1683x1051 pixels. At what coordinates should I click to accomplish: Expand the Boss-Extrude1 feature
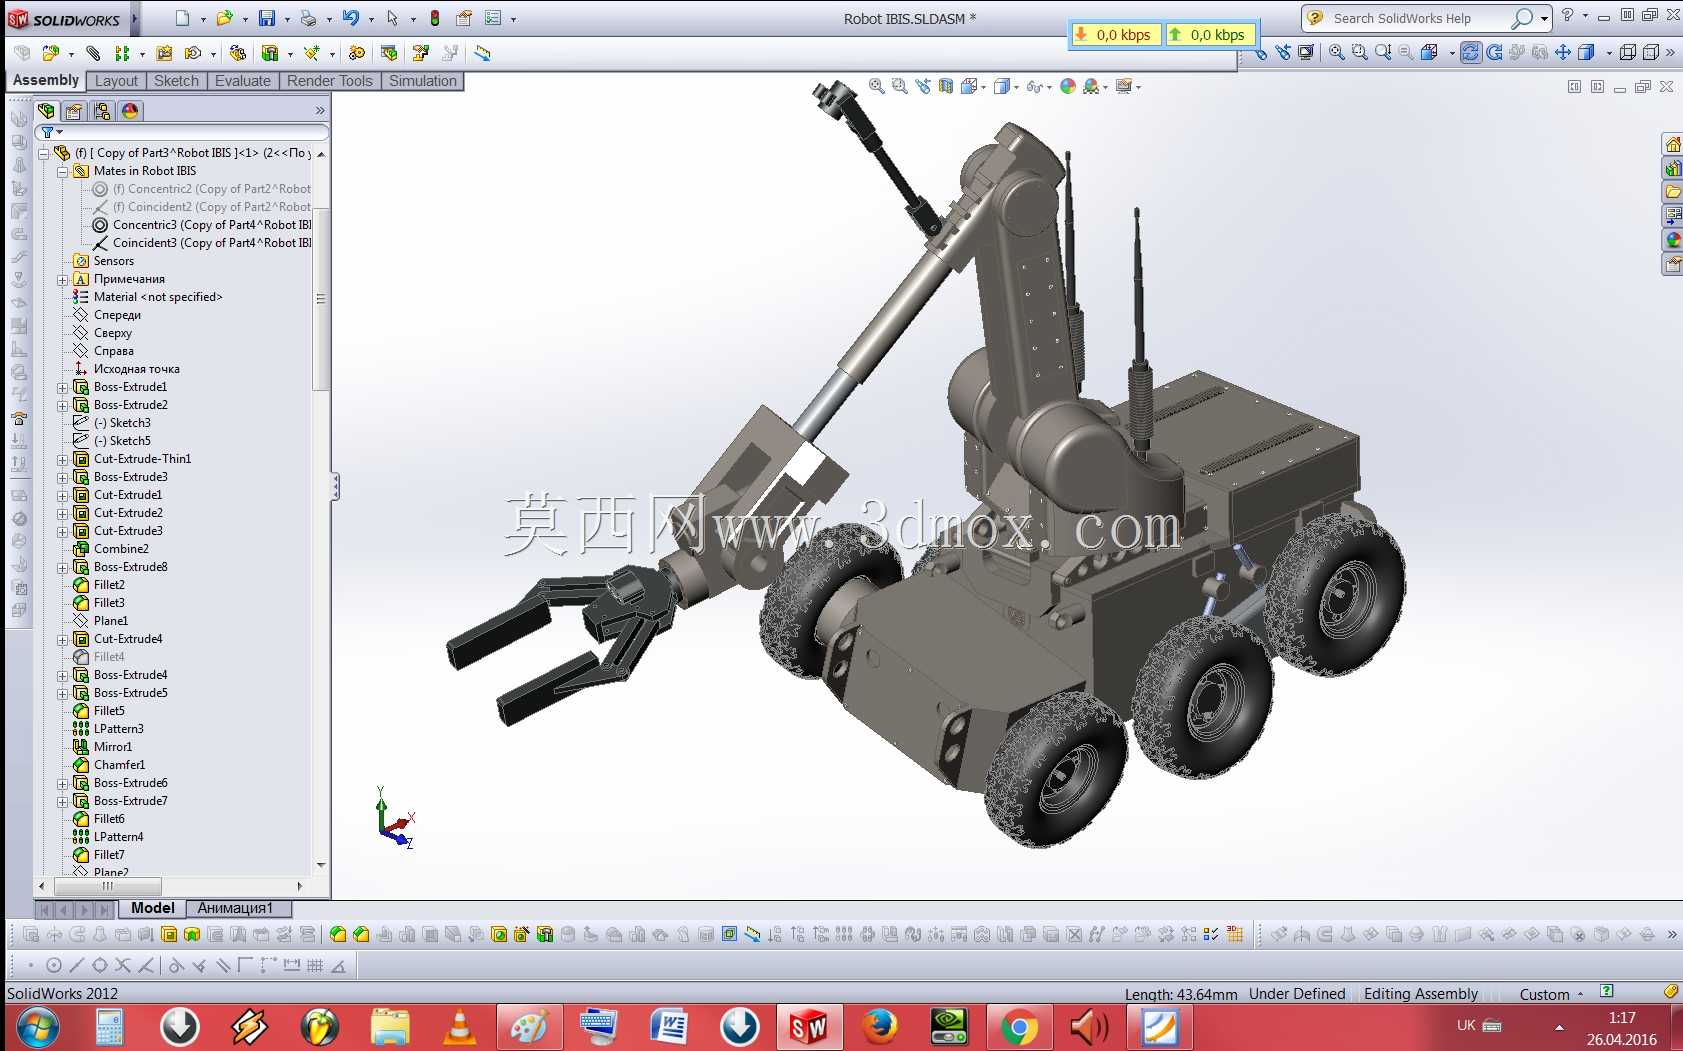62,388
